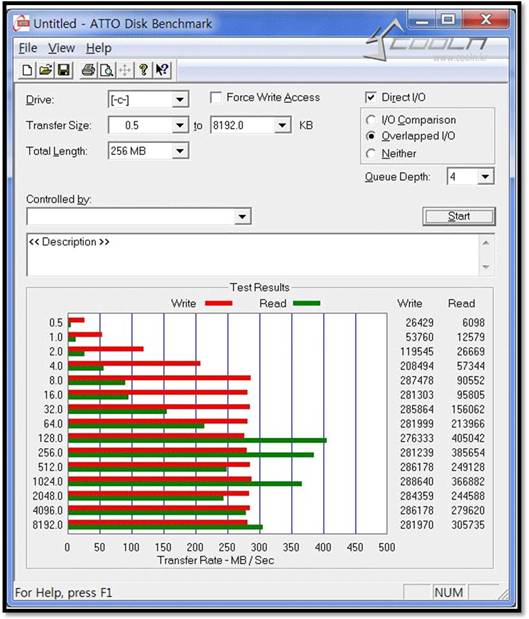Click the Print toolbar icon
529x619 pixels.
88,70
